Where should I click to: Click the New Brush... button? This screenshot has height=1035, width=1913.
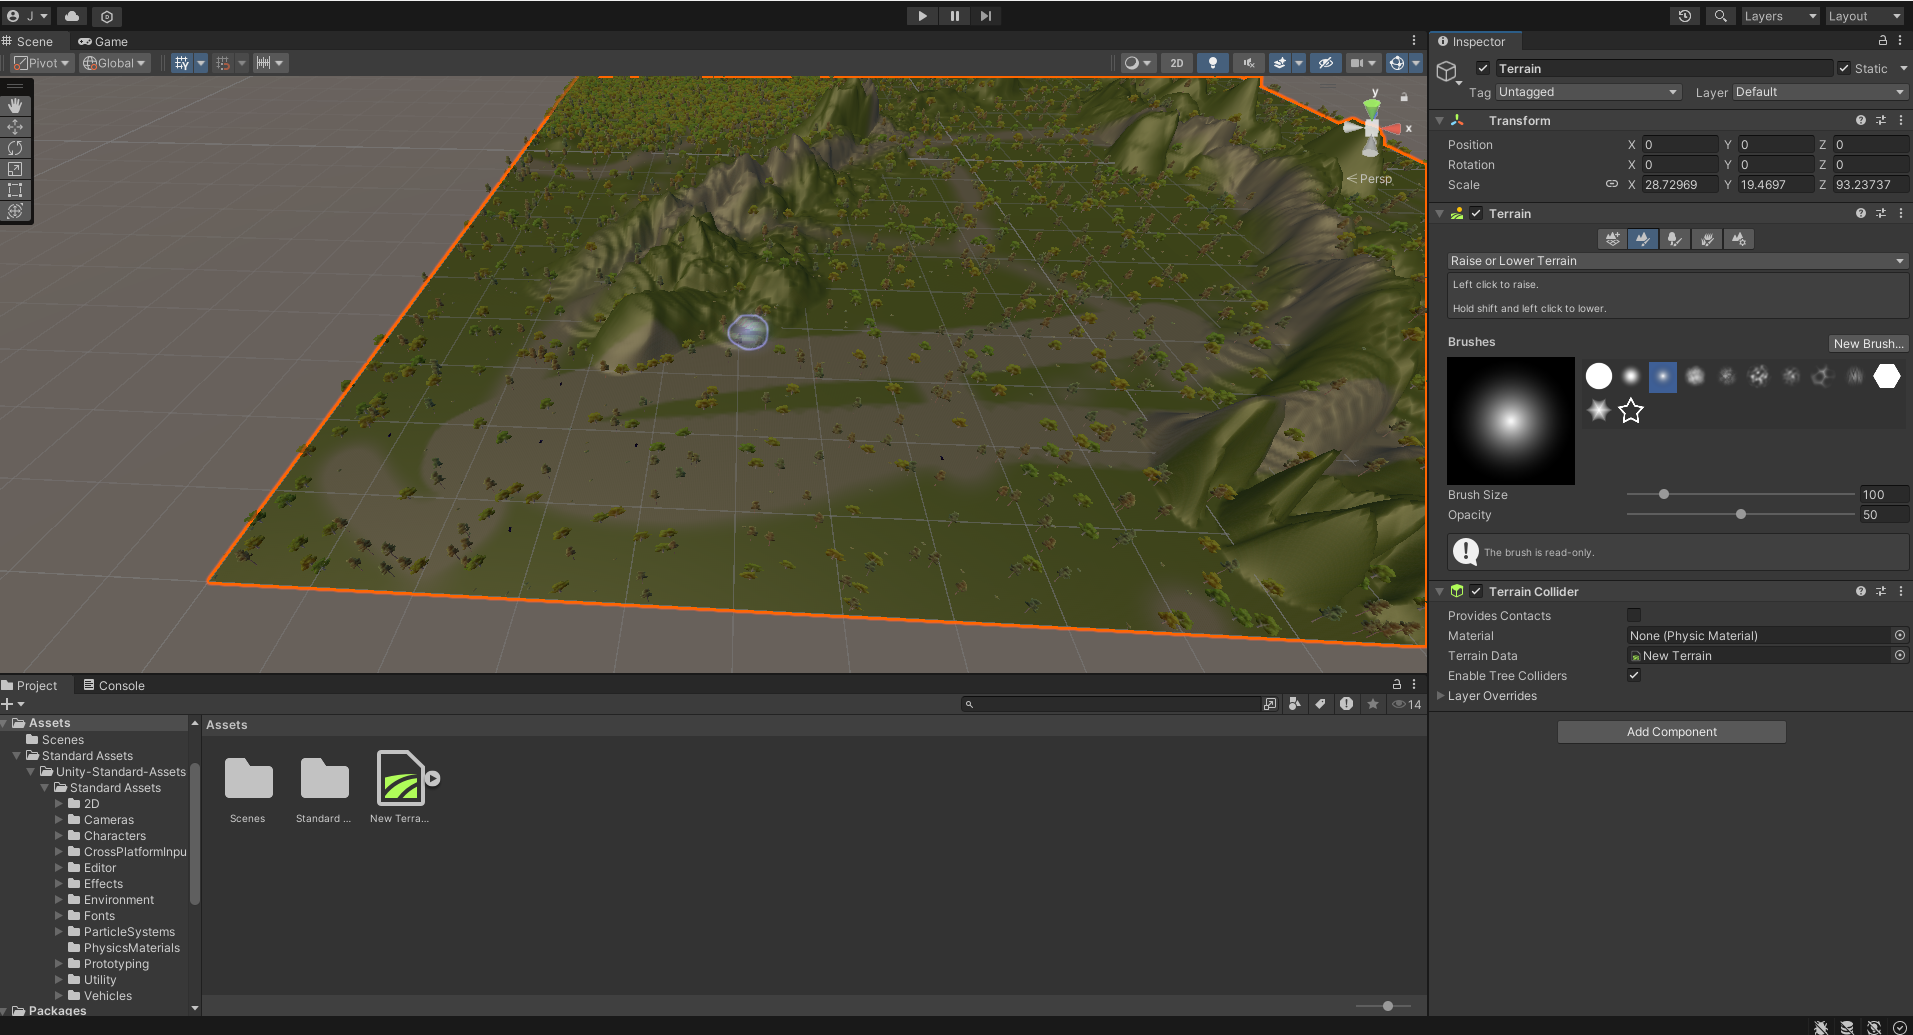click(1868, 343)
